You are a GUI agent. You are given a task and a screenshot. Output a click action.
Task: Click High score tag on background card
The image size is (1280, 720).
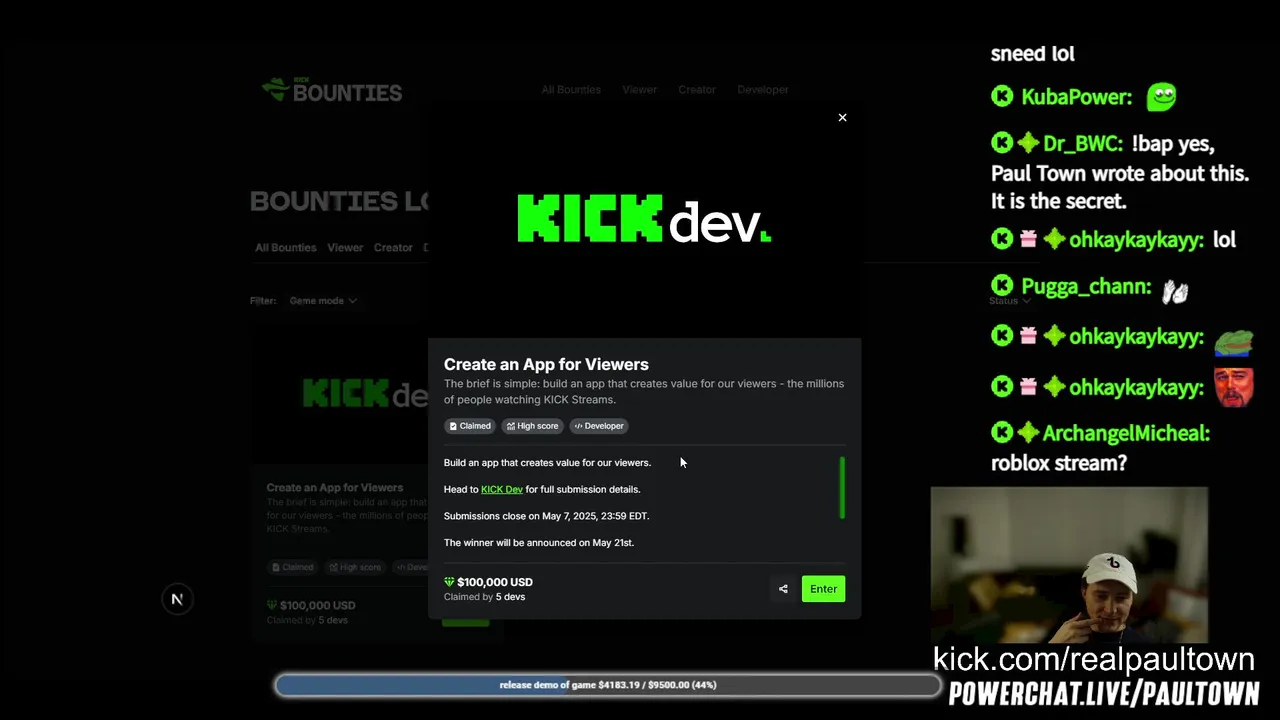coord(355,567)
